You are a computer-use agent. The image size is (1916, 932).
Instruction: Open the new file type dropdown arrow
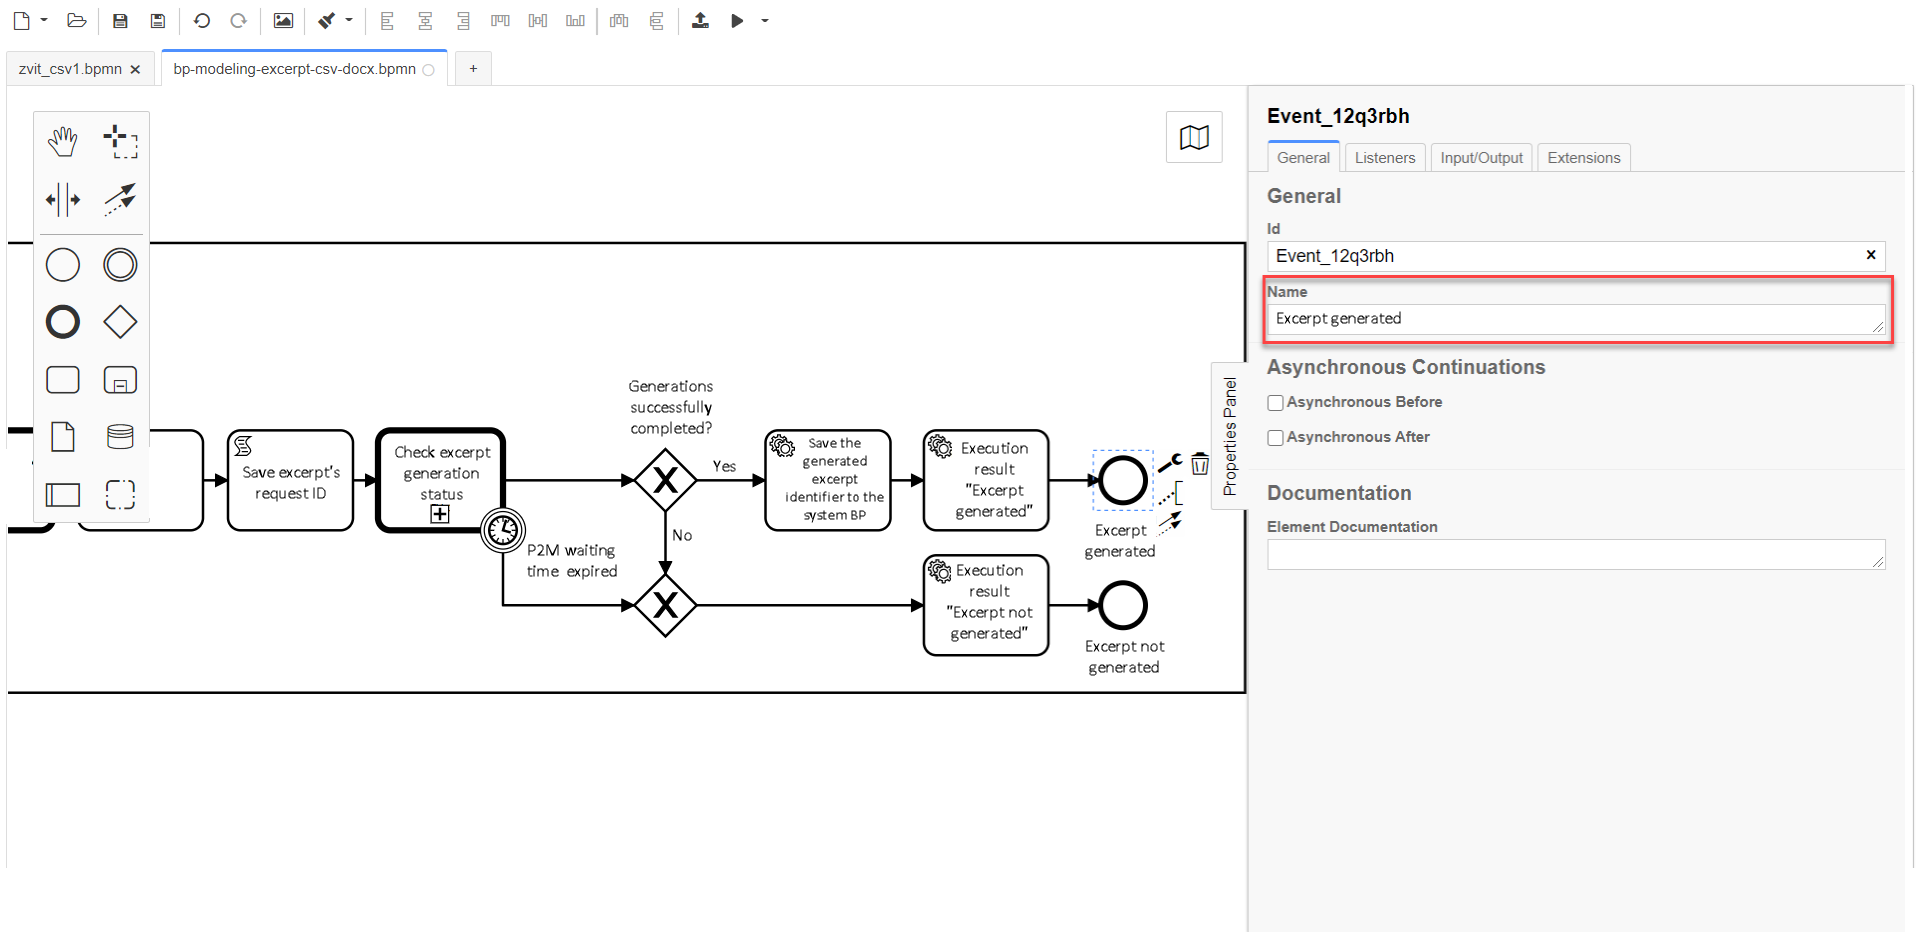pyautogui.click(x=44, y=20)
